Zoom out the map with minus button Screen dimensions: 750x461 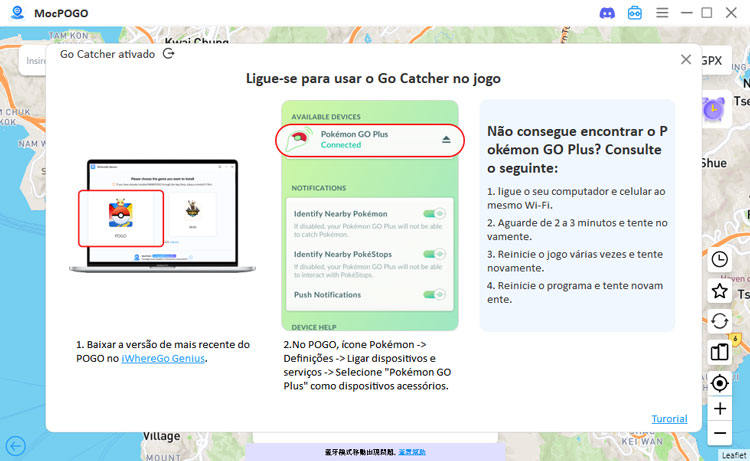coord(719,433)
